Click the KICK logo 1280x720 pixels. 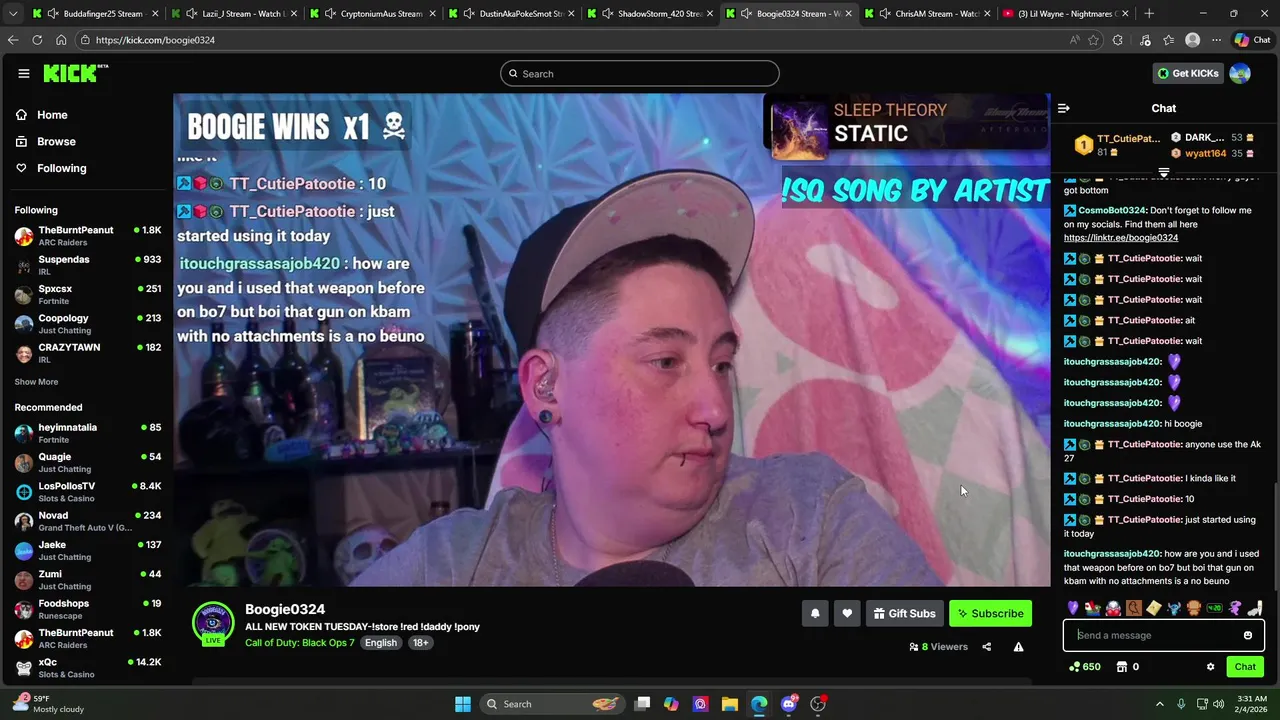pyautogui.click(x=75, y=73)
